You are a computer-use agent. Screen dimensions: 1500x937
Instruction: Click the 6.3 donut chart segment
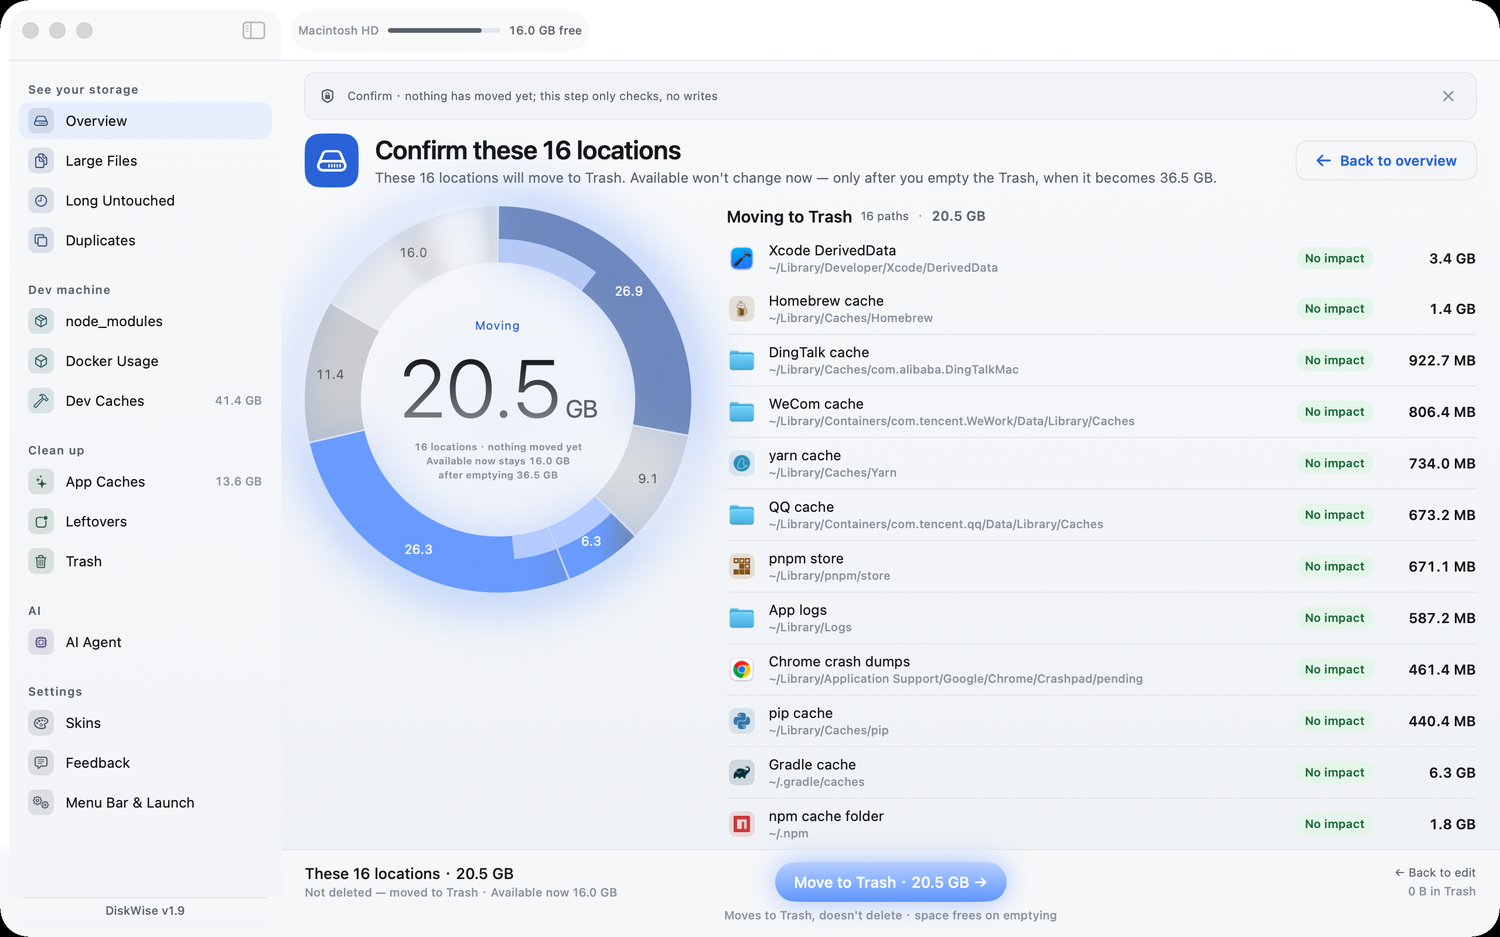coord(592,541)
